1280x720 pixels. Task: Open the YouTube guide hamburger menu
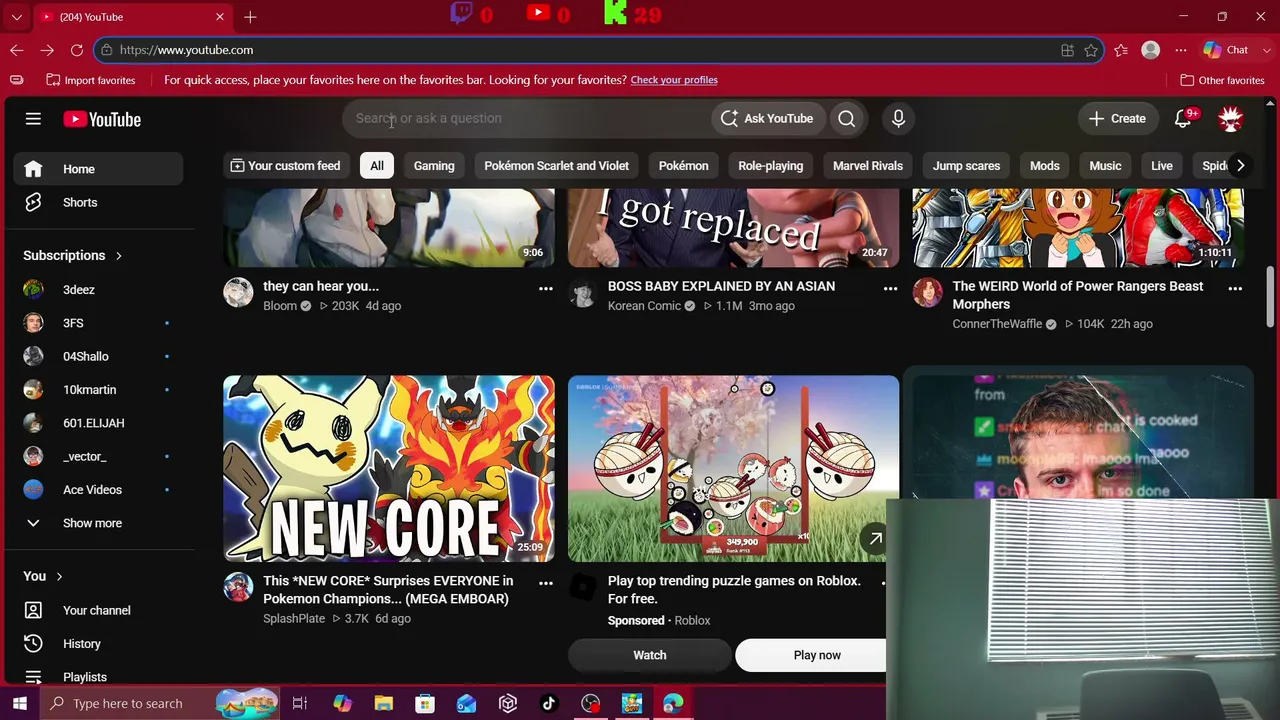pos(33,119)
